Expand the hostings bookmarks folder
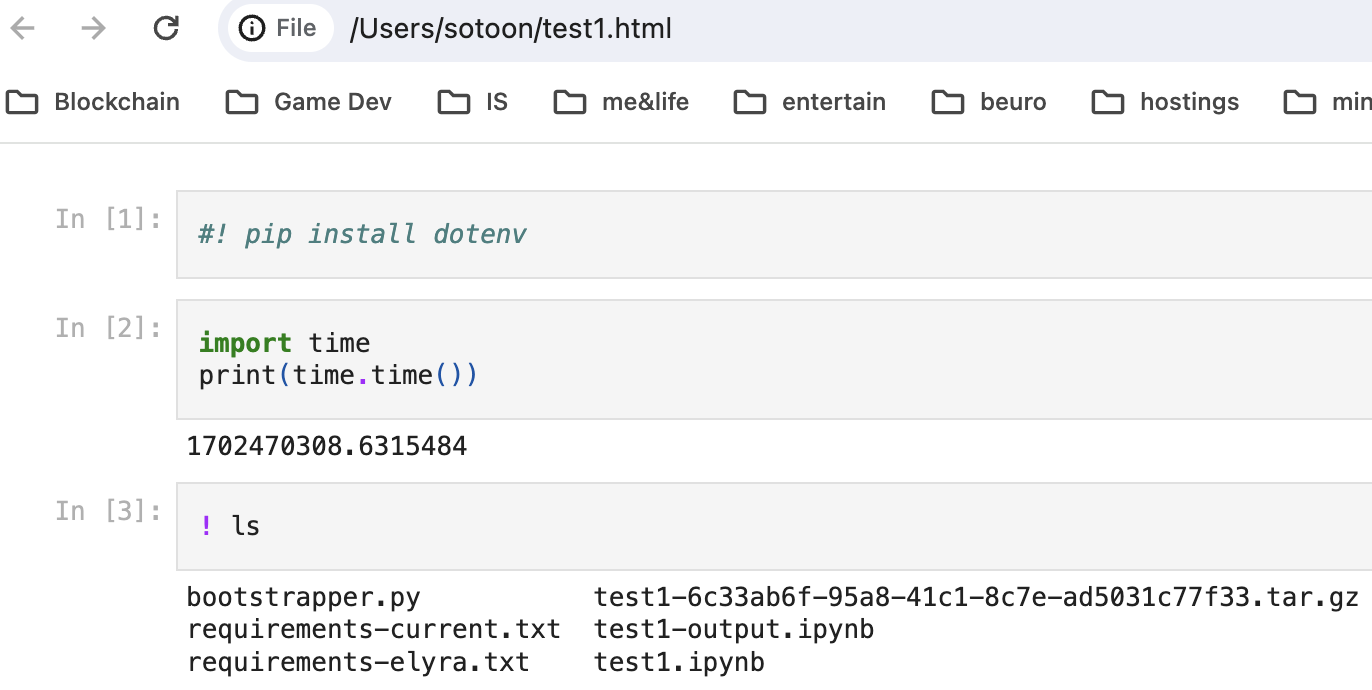The image size is (1372, 690). coord(1166,102)
